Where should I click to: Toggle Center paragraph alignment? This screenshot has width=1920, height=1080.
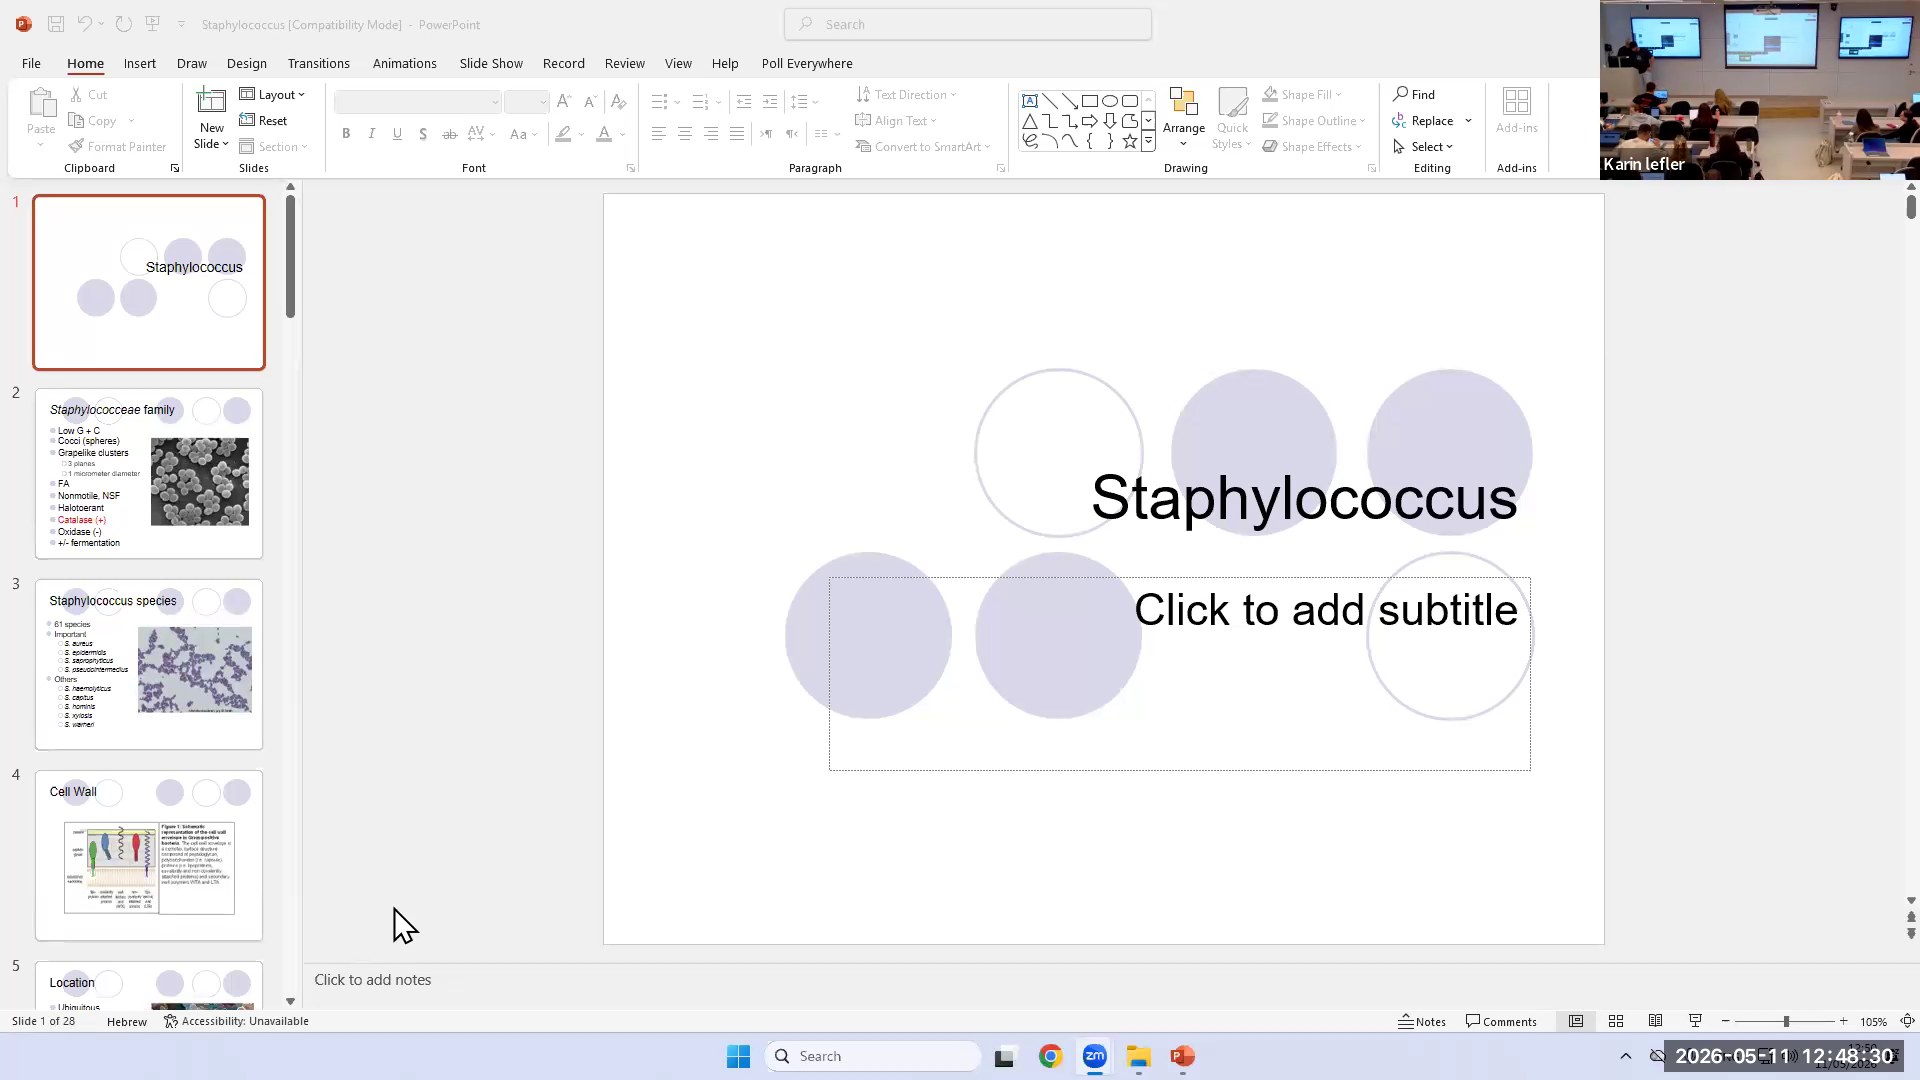pos(685,134)
